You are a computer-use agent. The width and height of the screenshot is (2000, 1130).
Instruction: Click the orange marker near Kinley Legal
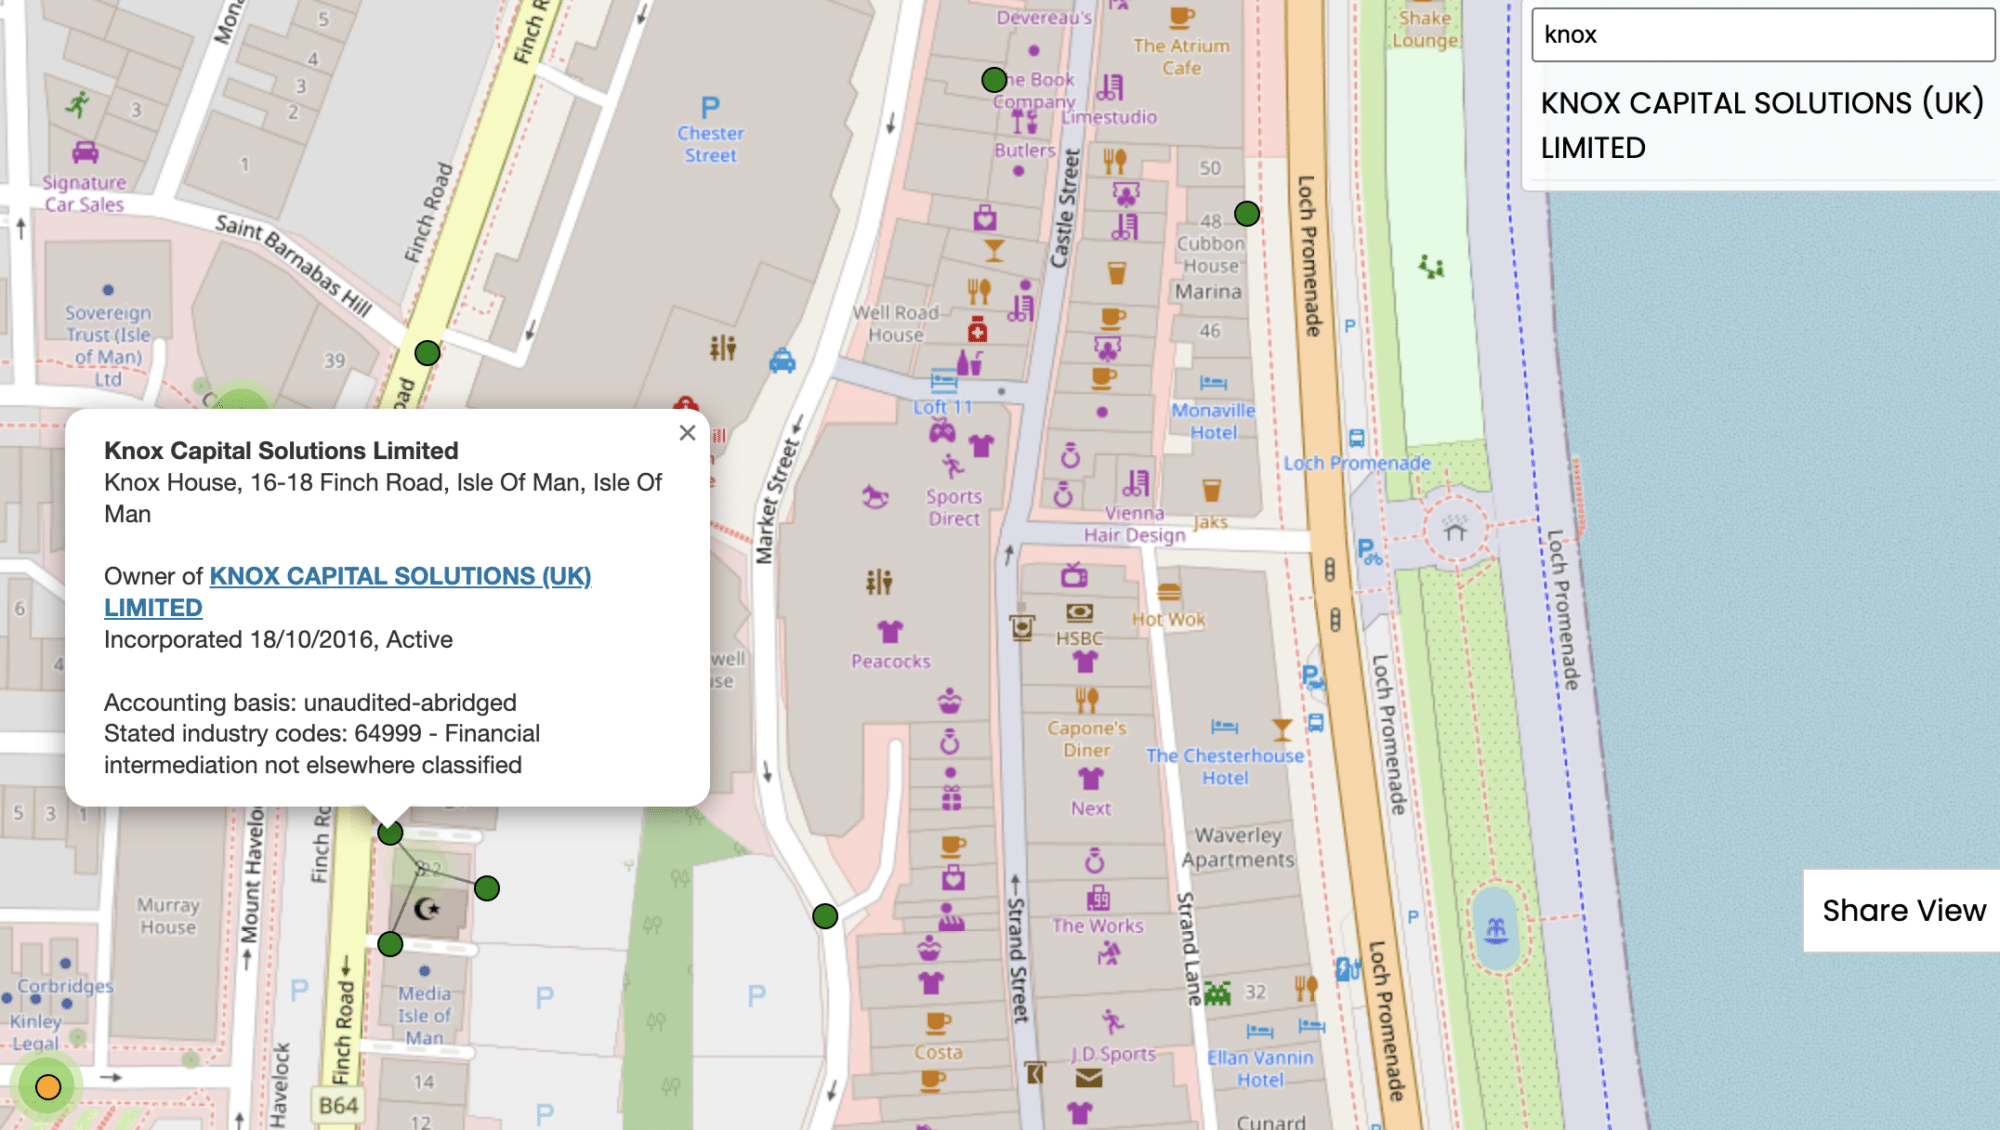(48, 1087)
